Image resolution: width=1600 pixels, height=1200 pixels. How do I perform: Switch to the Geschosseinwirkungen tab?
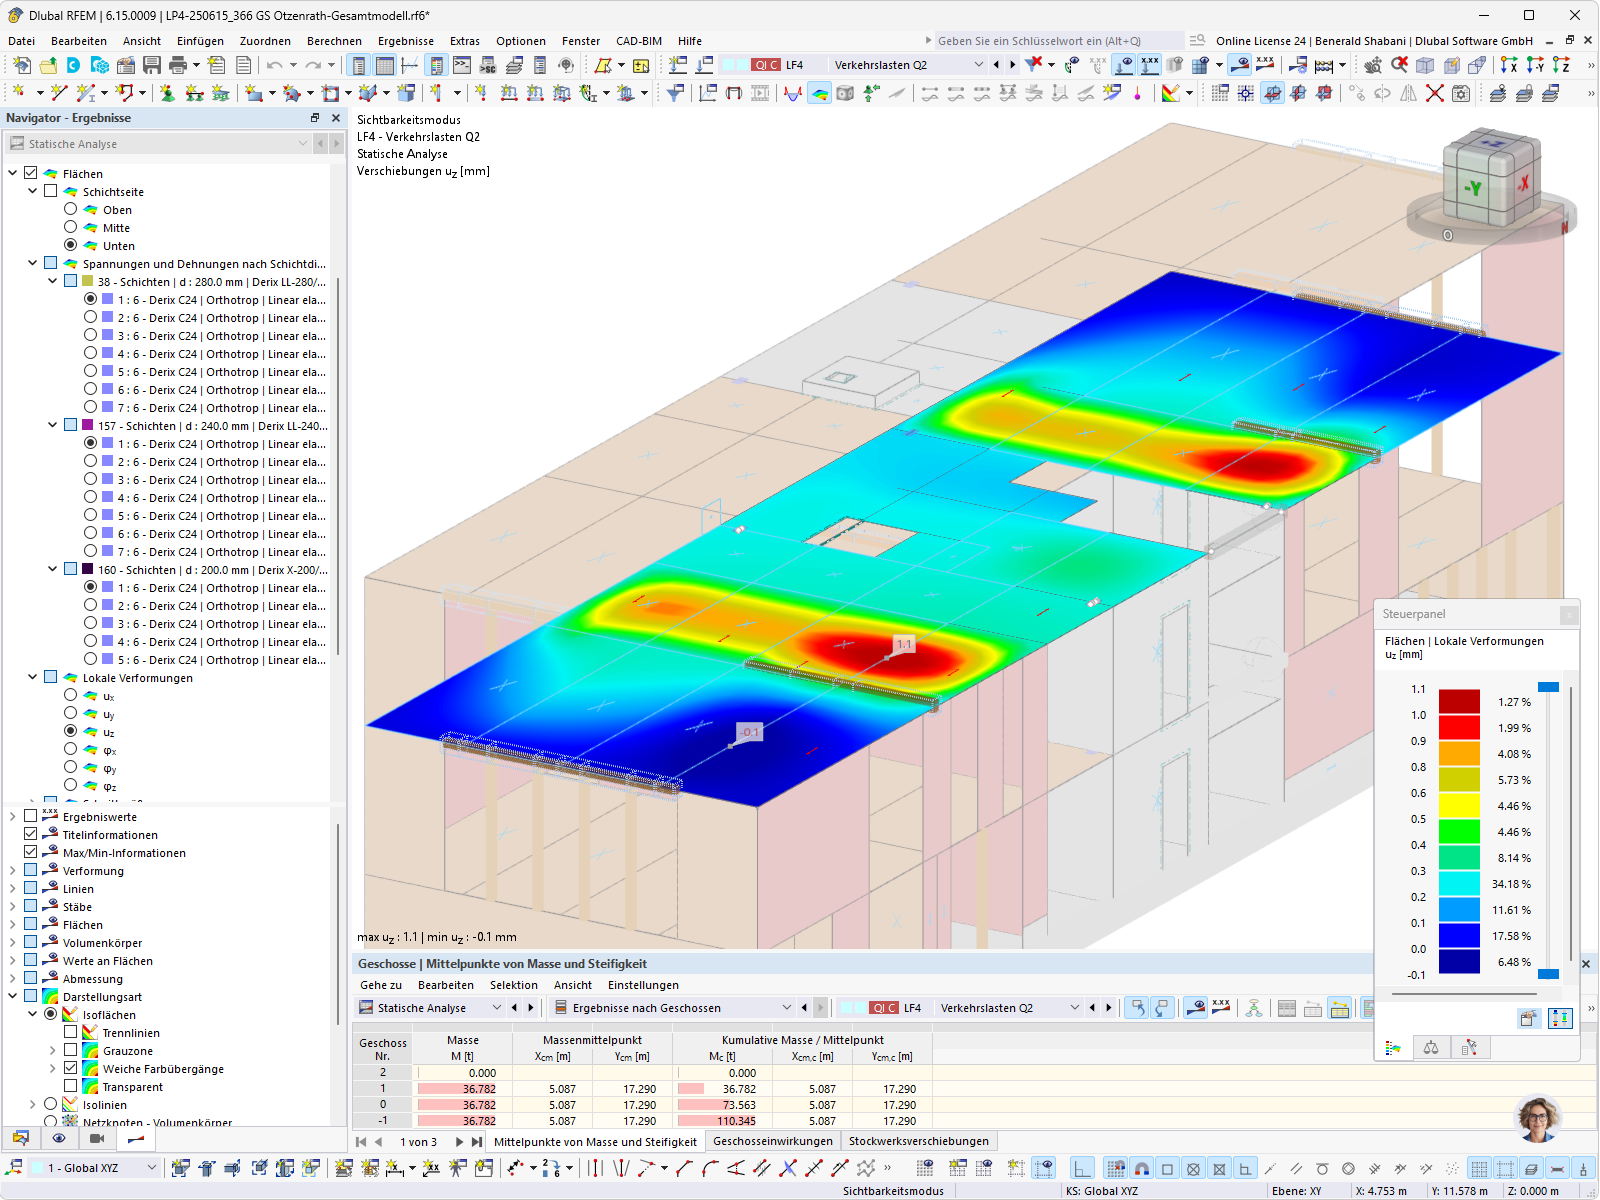coord(772,1141)
